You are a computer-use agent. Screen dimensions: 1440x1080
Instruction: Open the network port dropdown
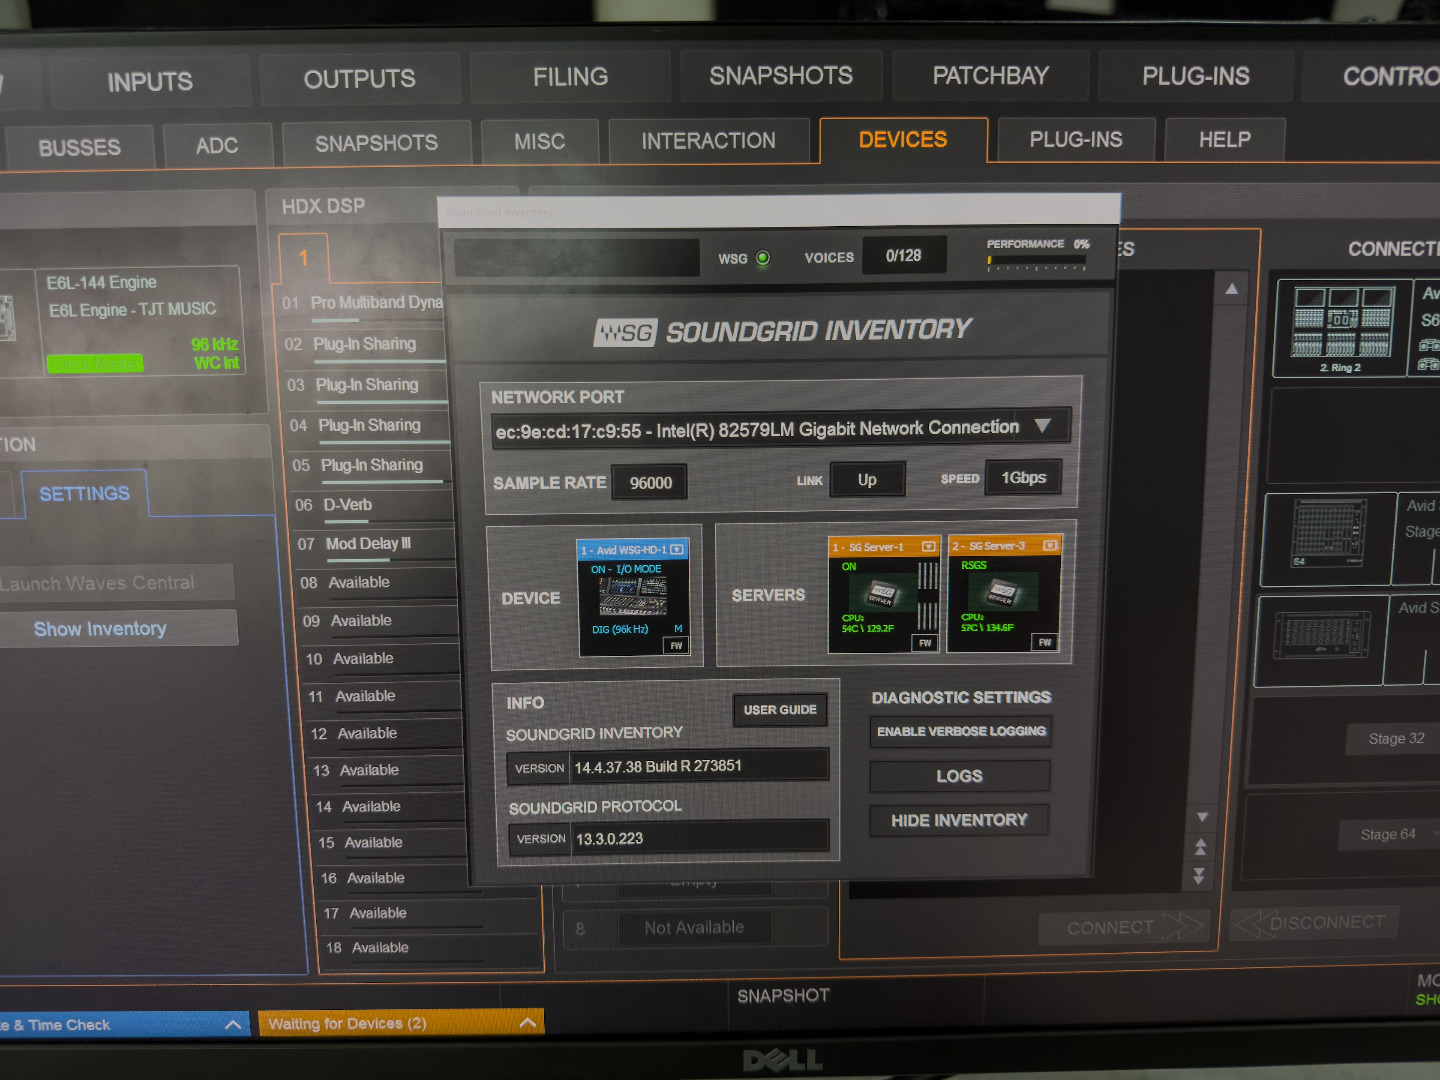[1043, 426]
